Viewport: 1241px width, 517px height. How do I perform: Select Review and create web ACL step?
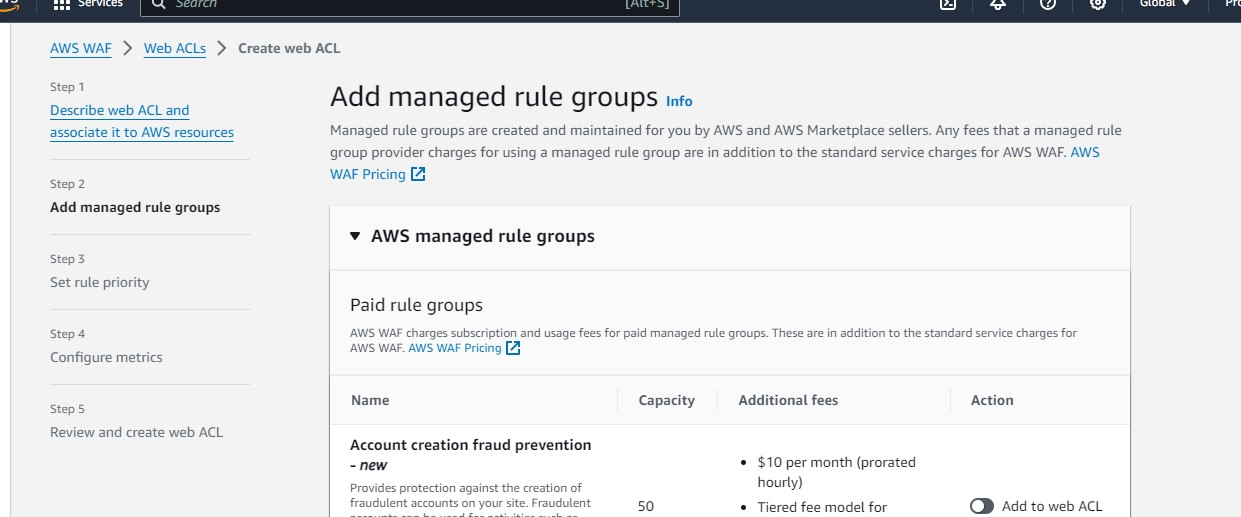[x=137, y=432]
